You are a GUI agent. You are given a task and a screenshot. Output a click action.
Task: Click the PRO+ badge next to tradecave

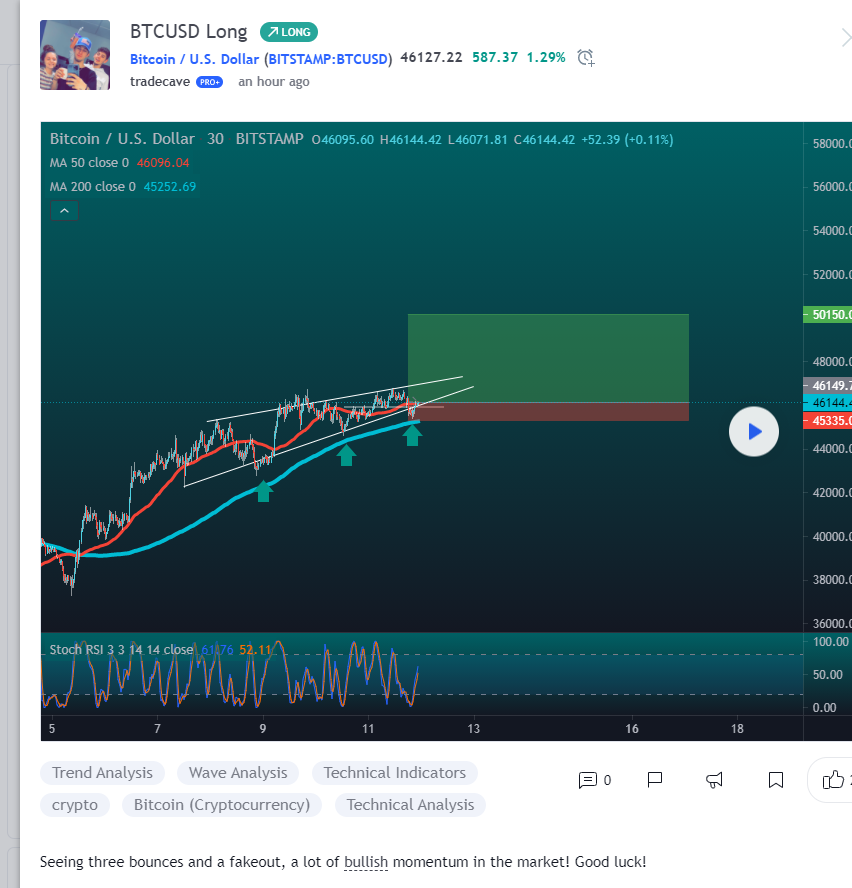pyautogui.click(x=209, y=82)
